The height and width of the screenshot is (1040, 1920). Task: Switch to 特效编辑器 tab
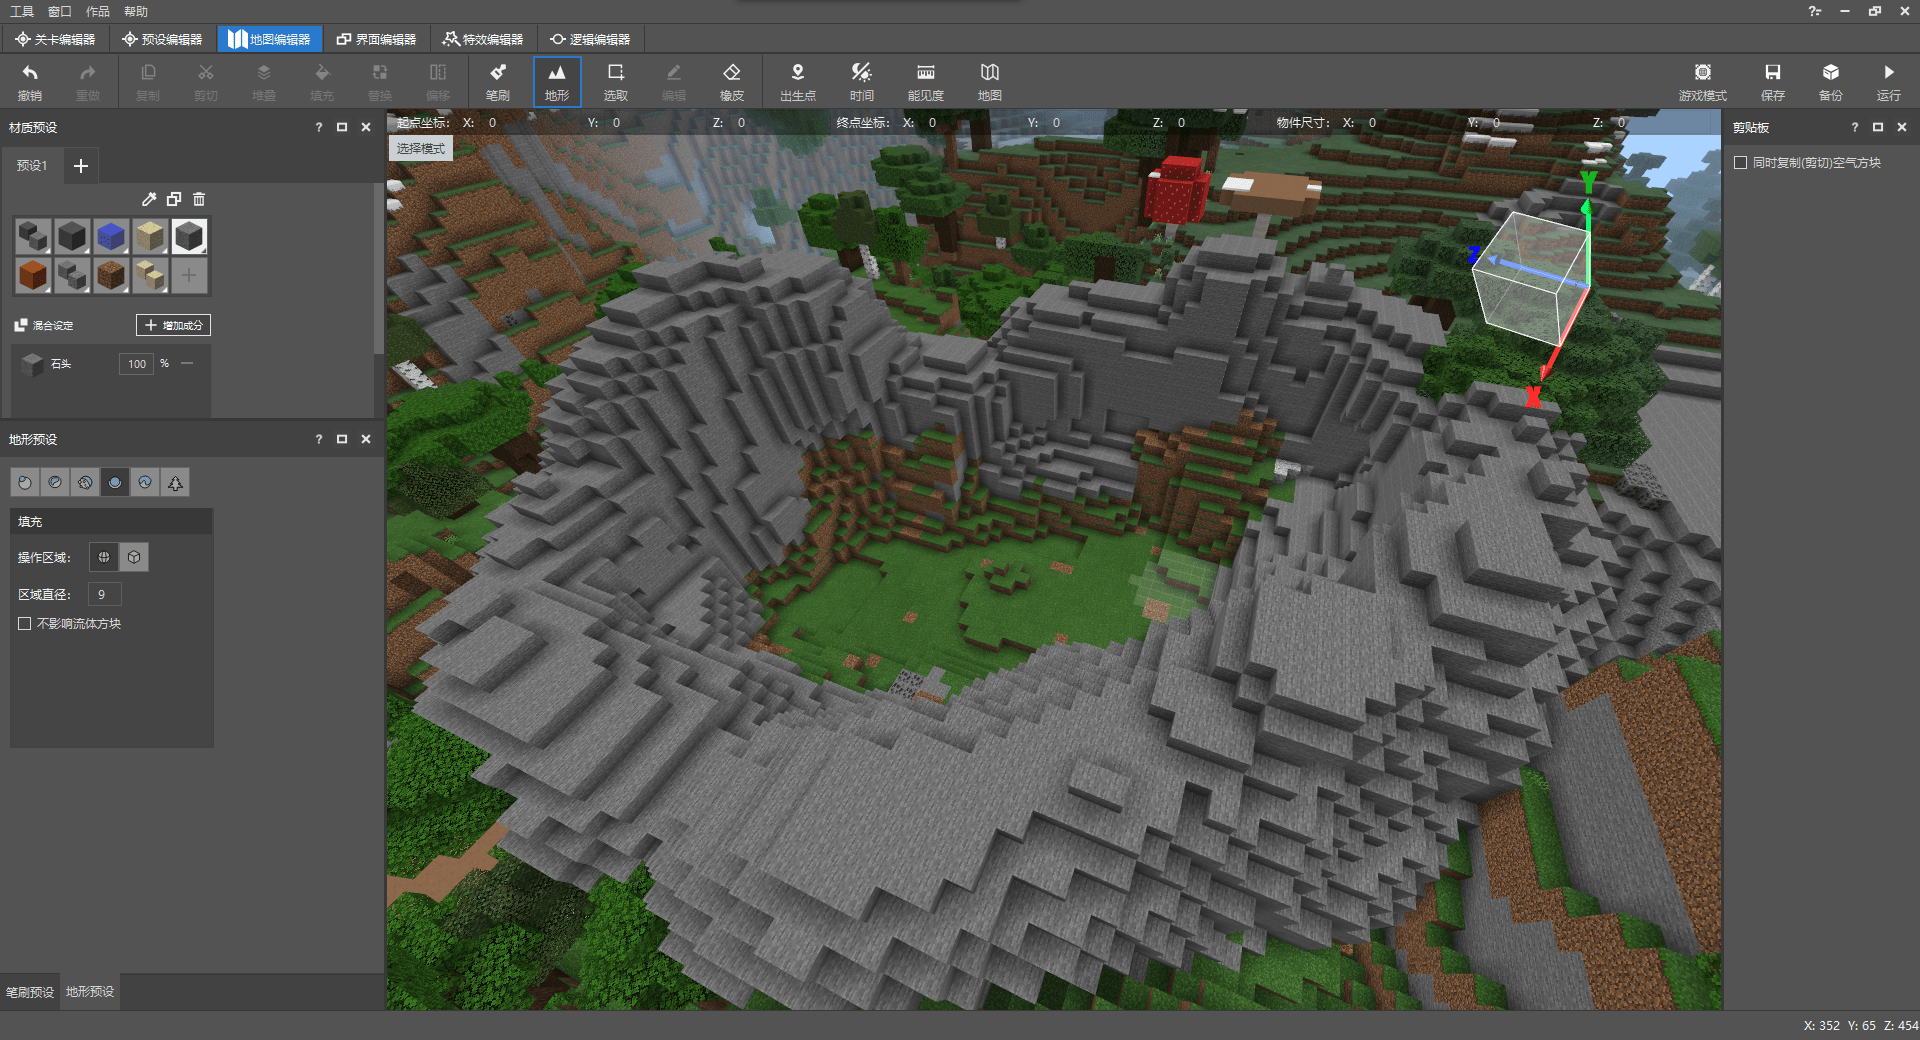click(484, 39)
